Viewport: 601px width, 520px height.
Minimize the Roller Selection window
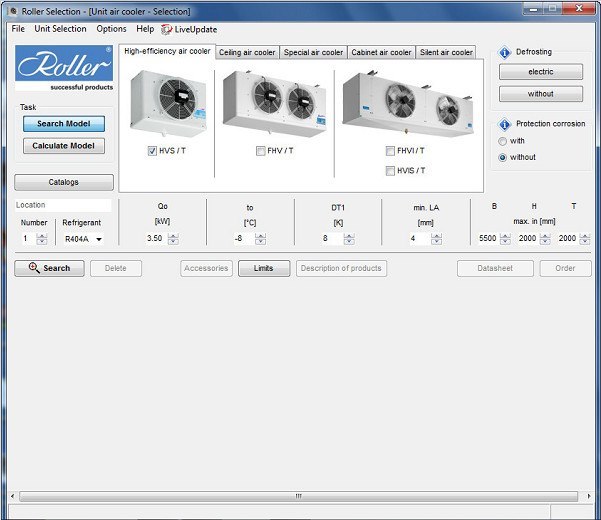(x=534, y=9)
